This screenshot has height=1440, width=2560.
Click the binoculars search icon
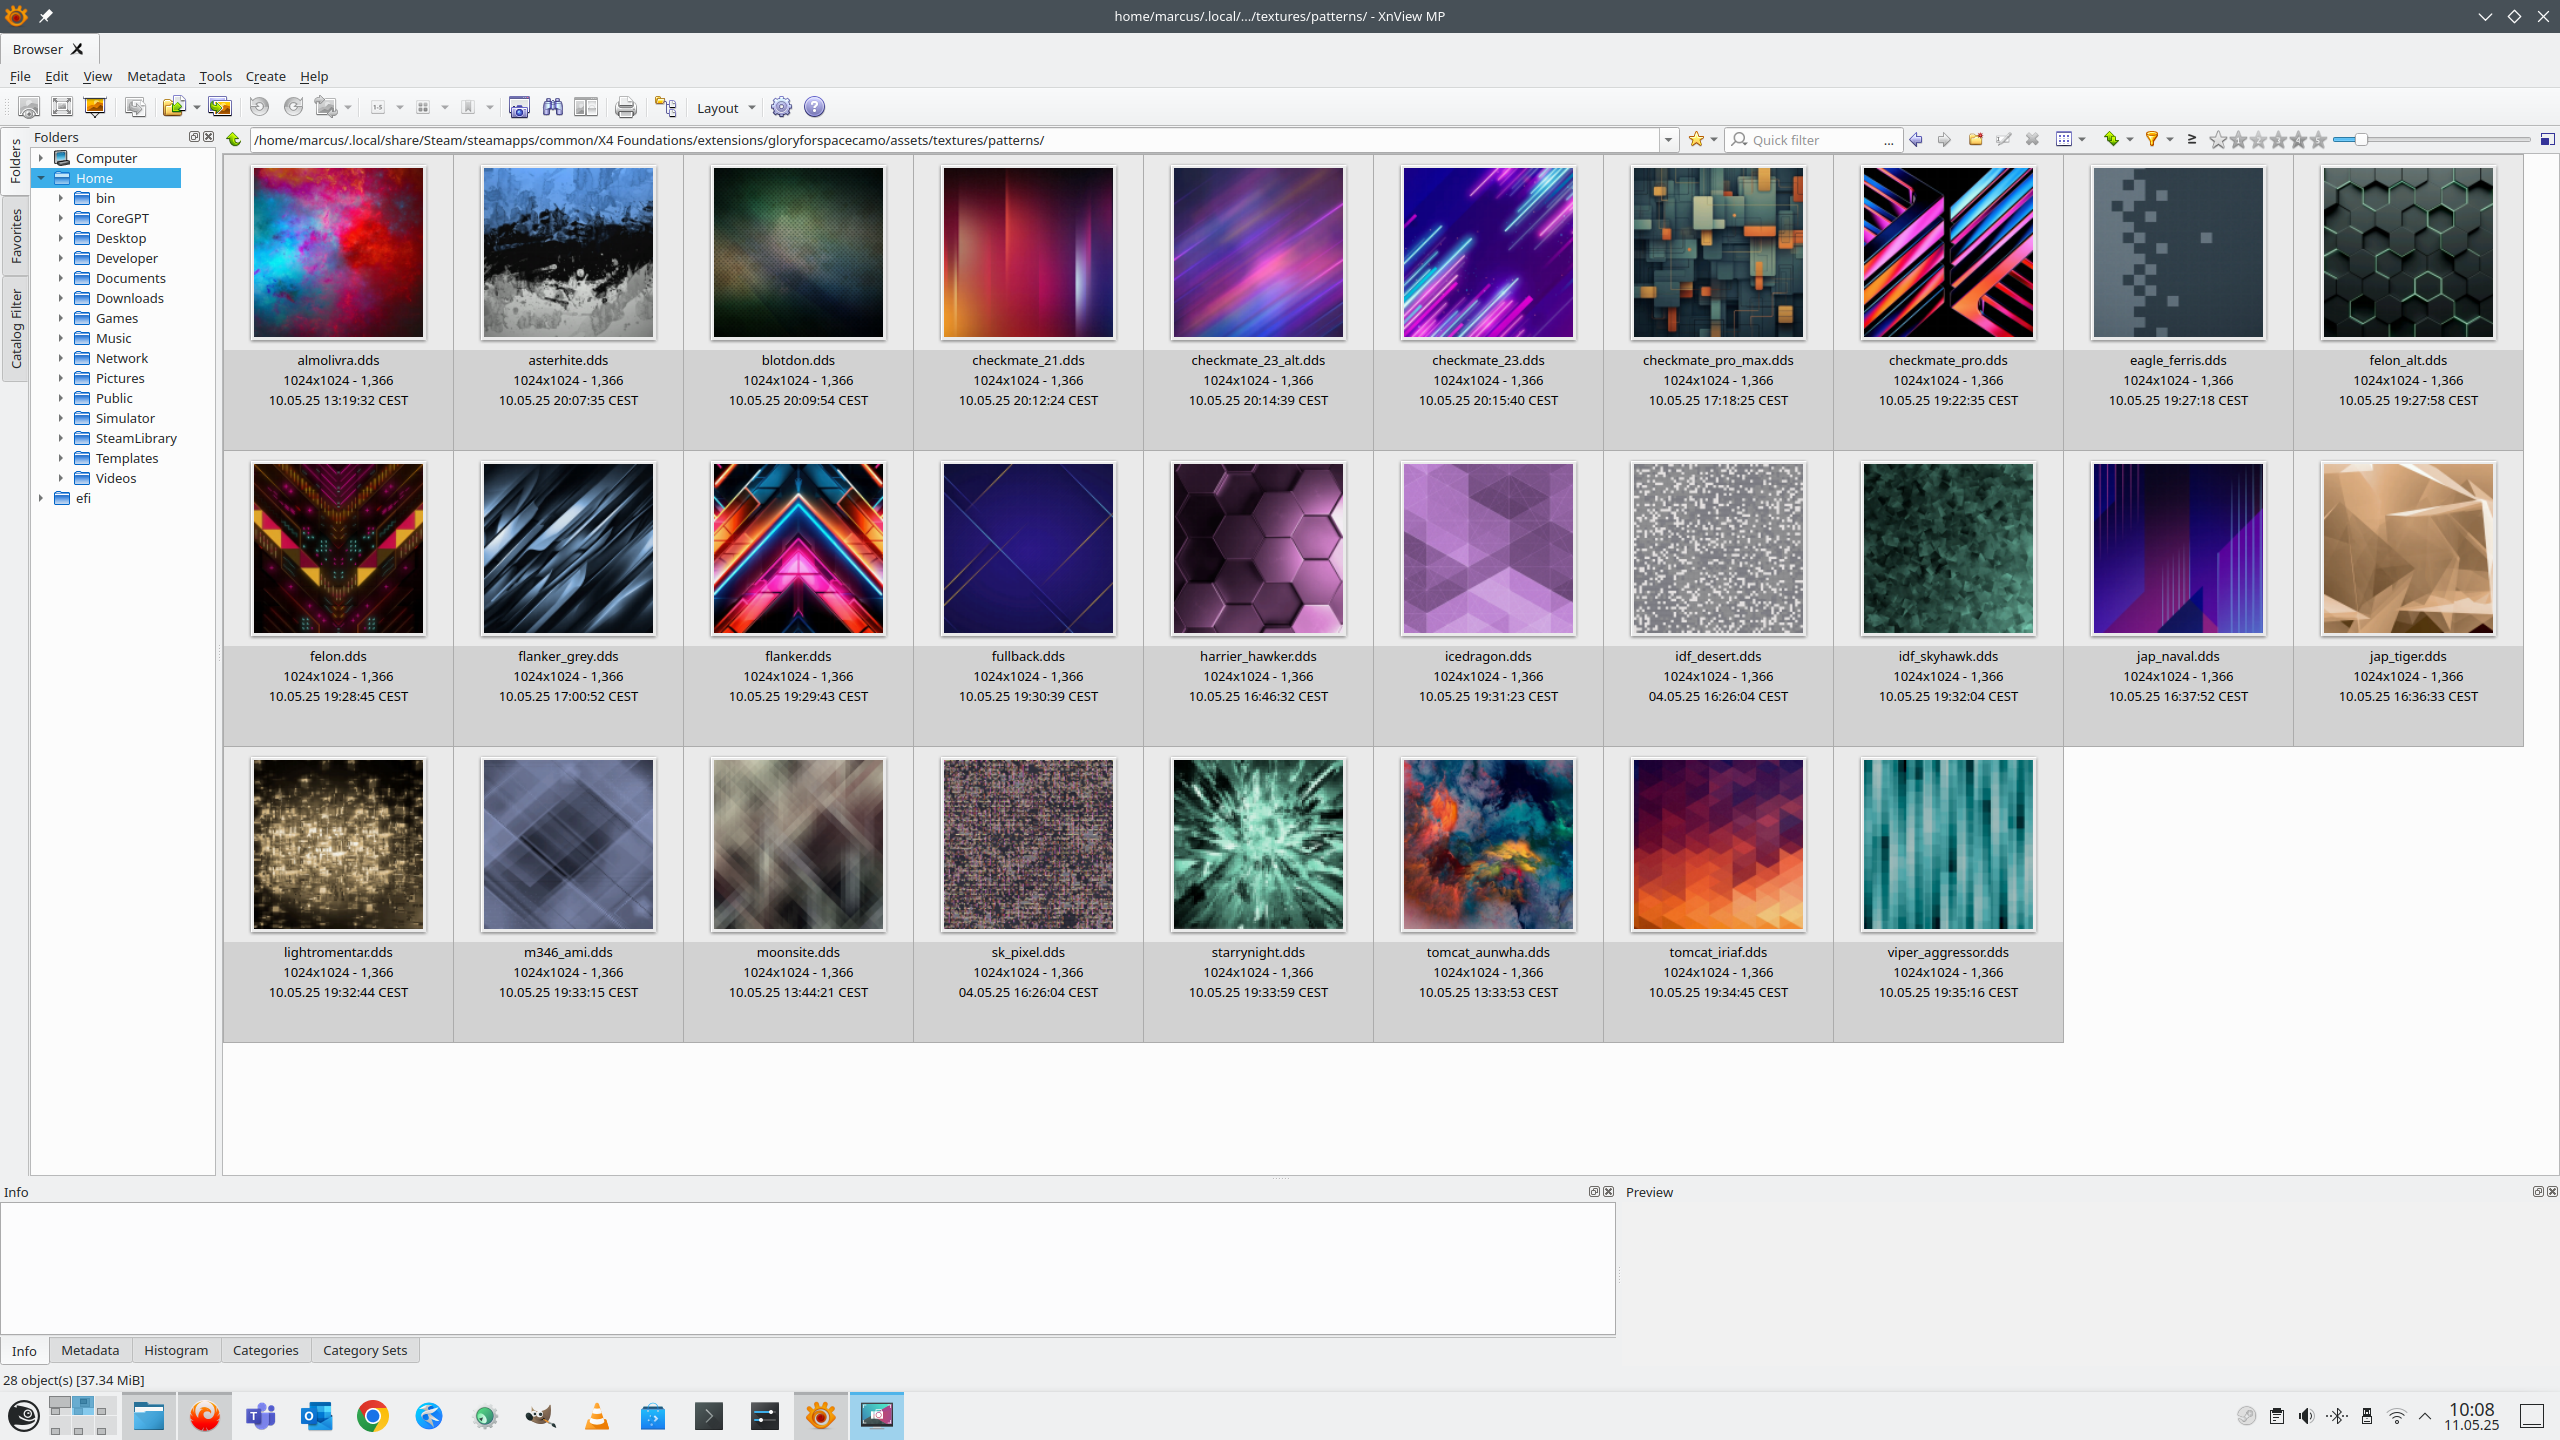[x=552, y=107]
